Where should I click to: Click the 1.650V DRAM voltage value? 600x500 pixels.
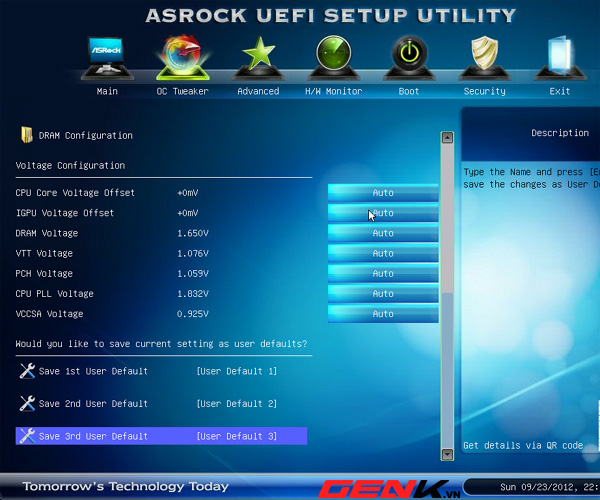click(x=193, y=233)
